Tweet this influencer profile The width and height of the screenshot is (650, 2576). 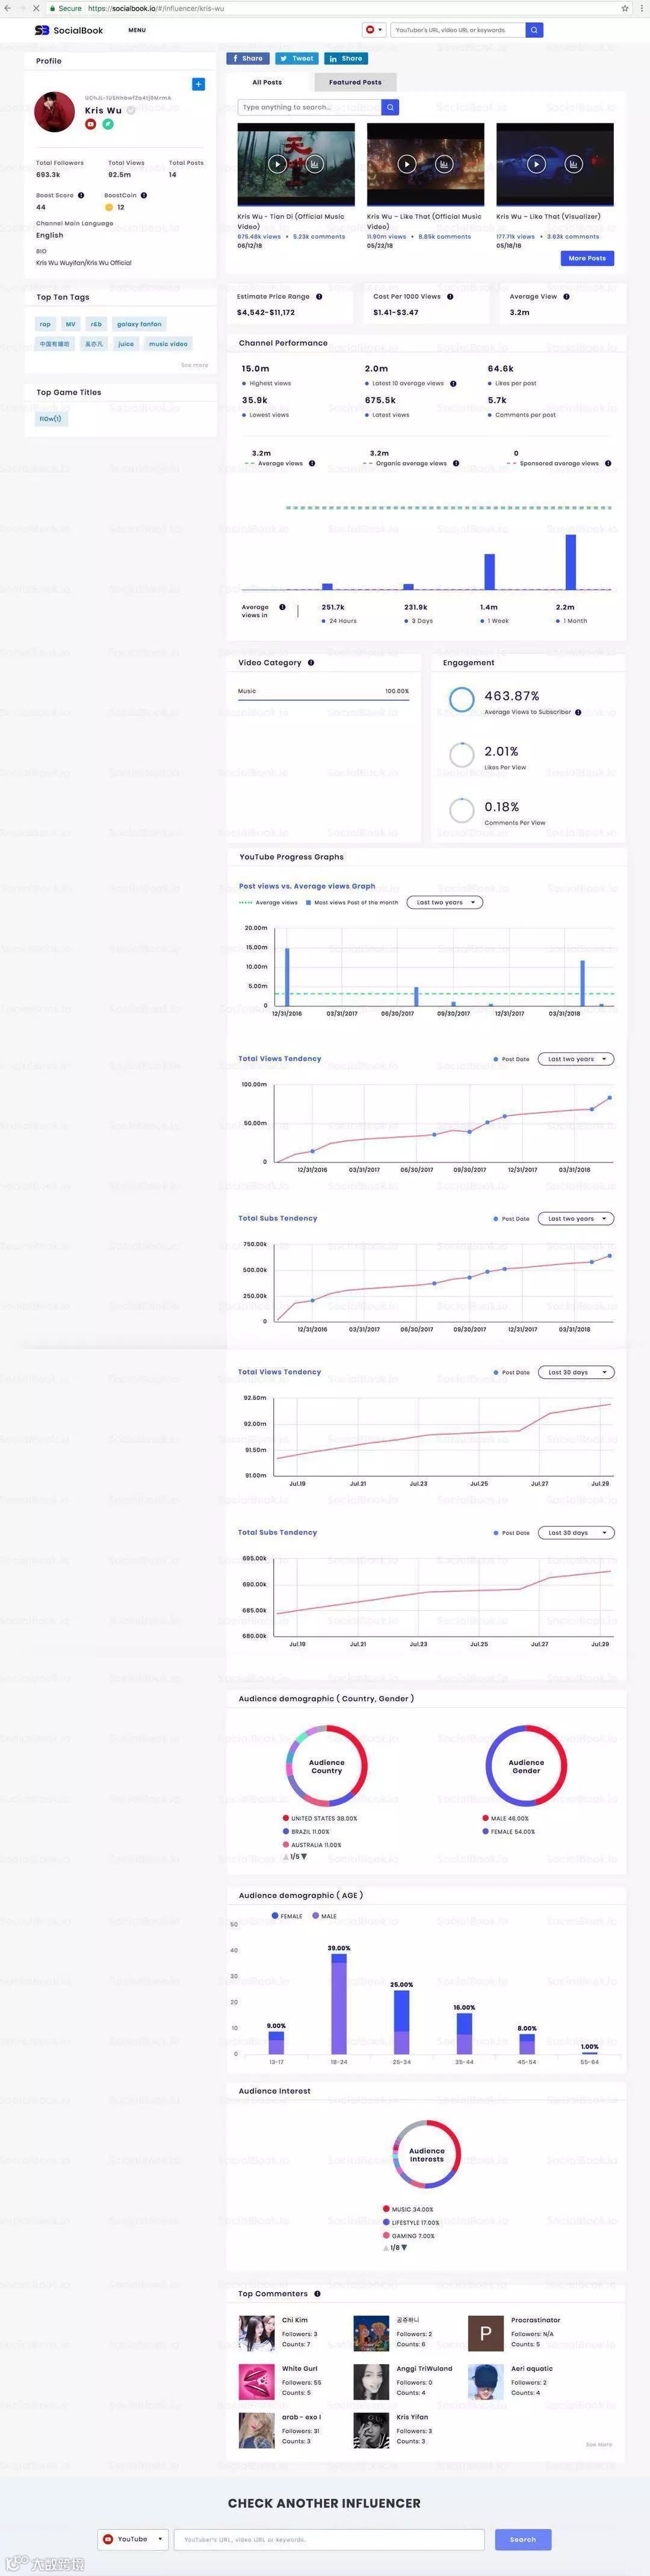pyautogui.click(x=297, y=58)
